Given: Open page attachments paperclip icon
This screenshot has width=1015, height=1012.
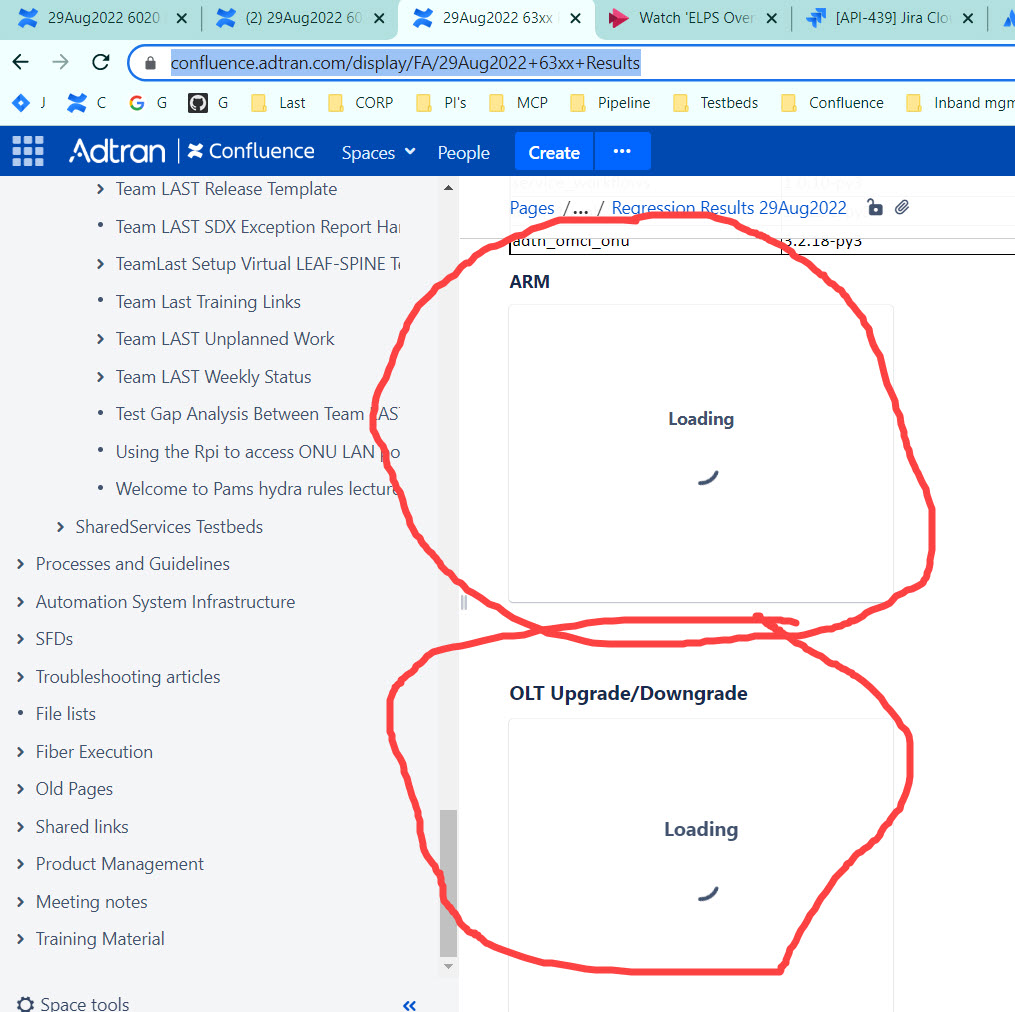Looking at the screenshot, I should click(x=902, y=207).
